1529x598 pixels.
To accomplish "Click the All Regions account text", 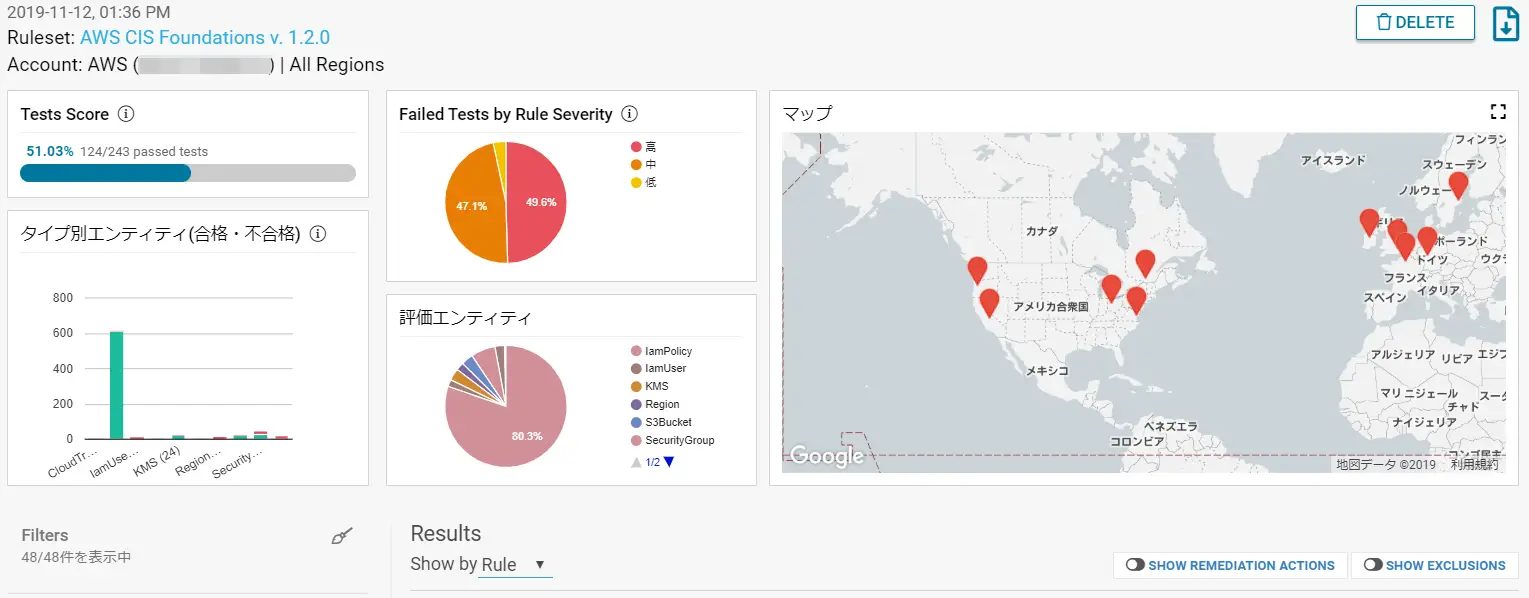I will pos(337,65).
